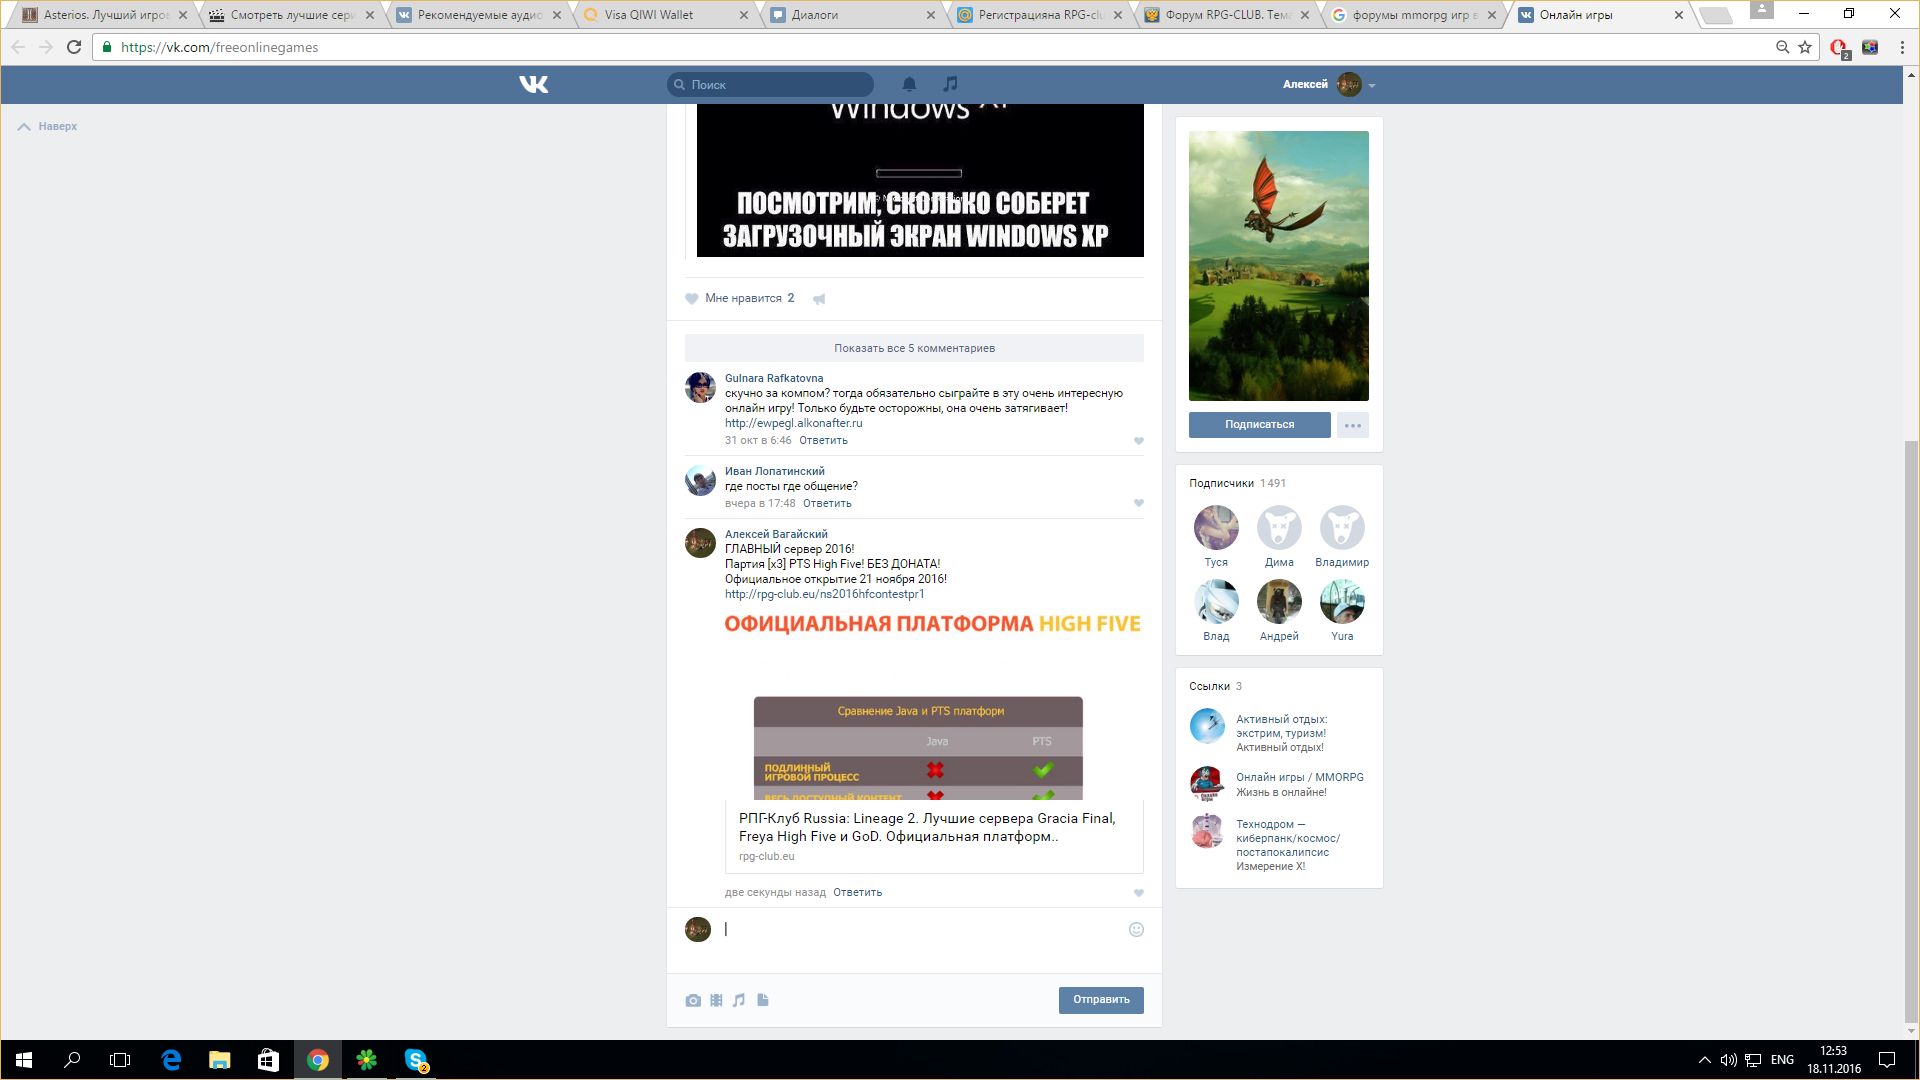Attach audio using music note icon
This screenshot has height=1080, width=1920.
[x=739, y=1000]
